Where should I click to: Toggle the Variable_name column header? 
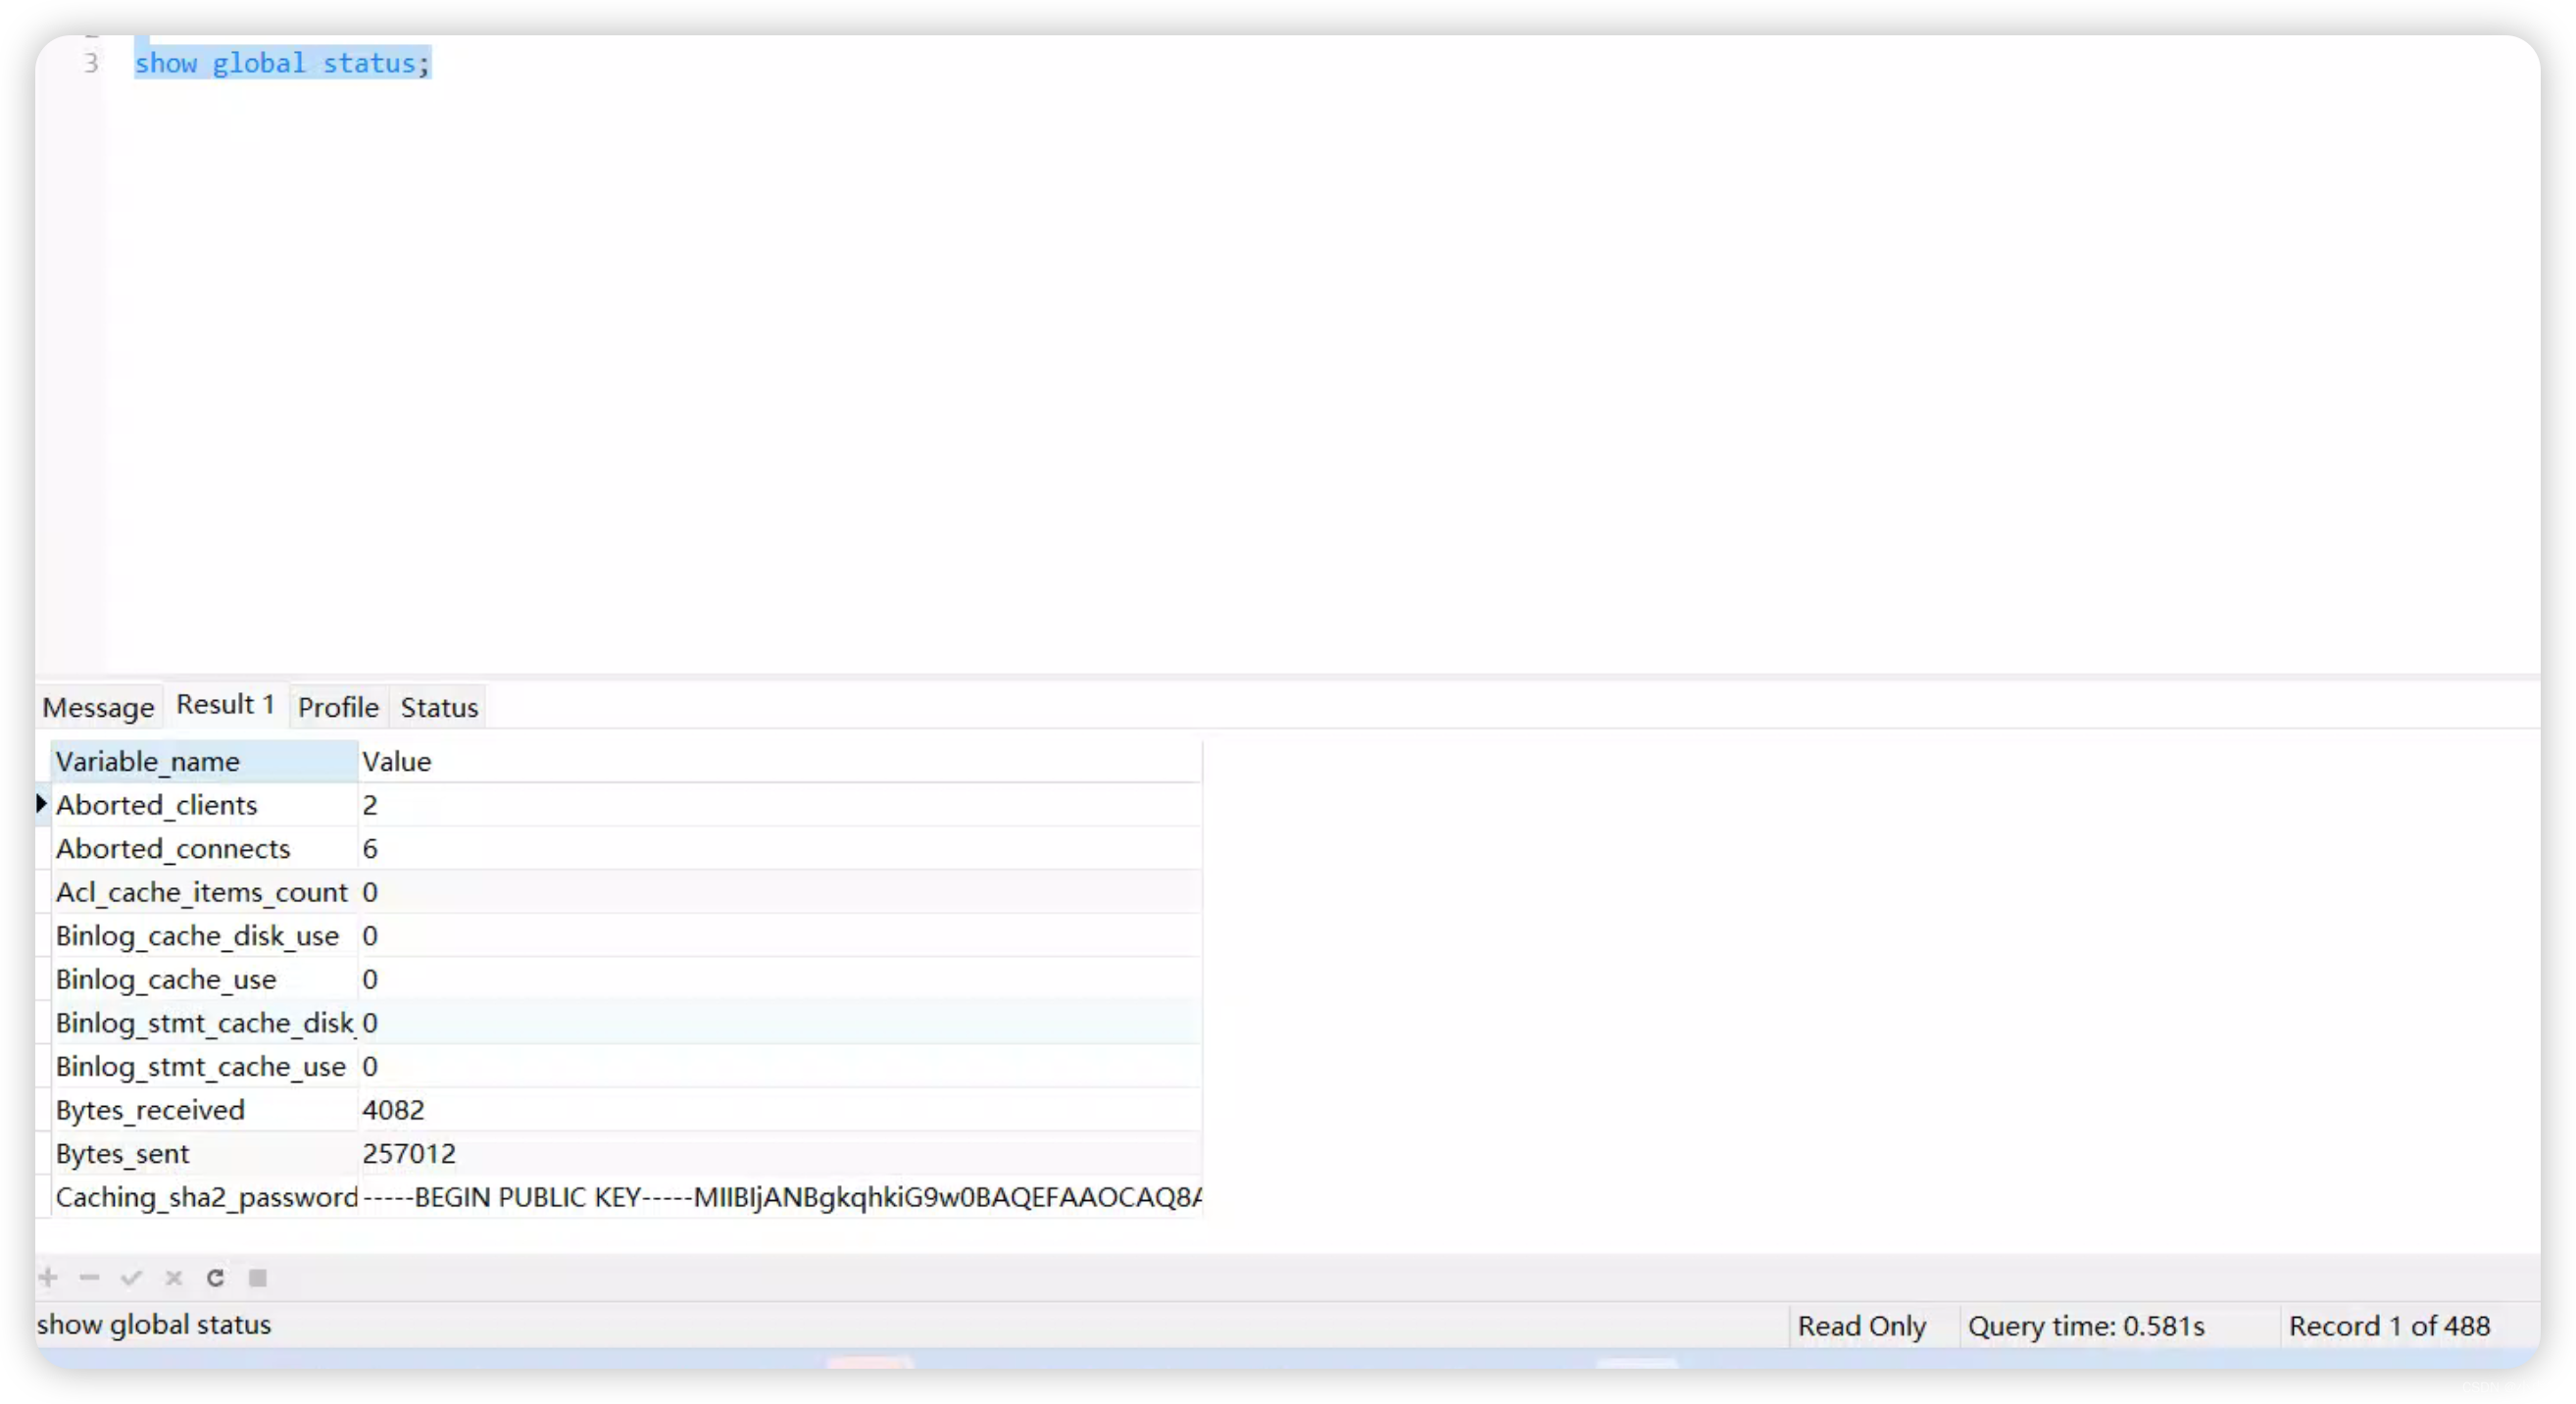point(147,761)
